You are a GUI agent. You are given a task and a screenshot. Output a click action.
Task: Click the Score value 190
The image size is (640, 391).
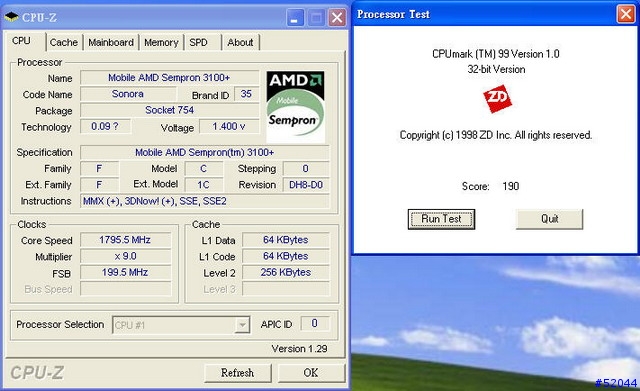pos(511,187)
